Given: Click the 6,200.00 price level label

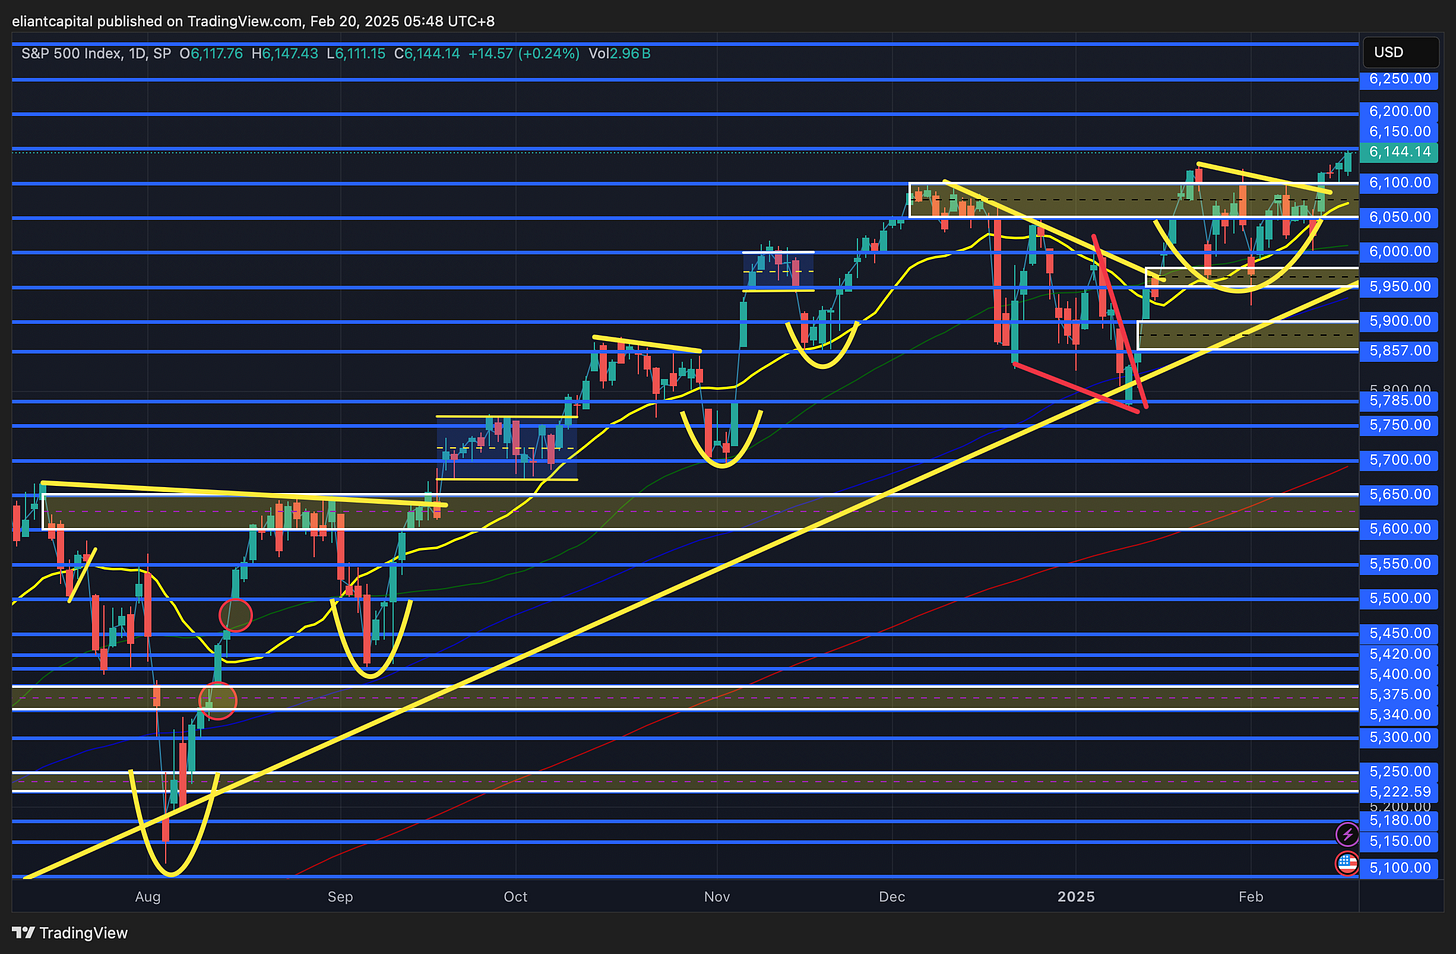Looking at the screenshot, I should click(x=1400, y=112).
